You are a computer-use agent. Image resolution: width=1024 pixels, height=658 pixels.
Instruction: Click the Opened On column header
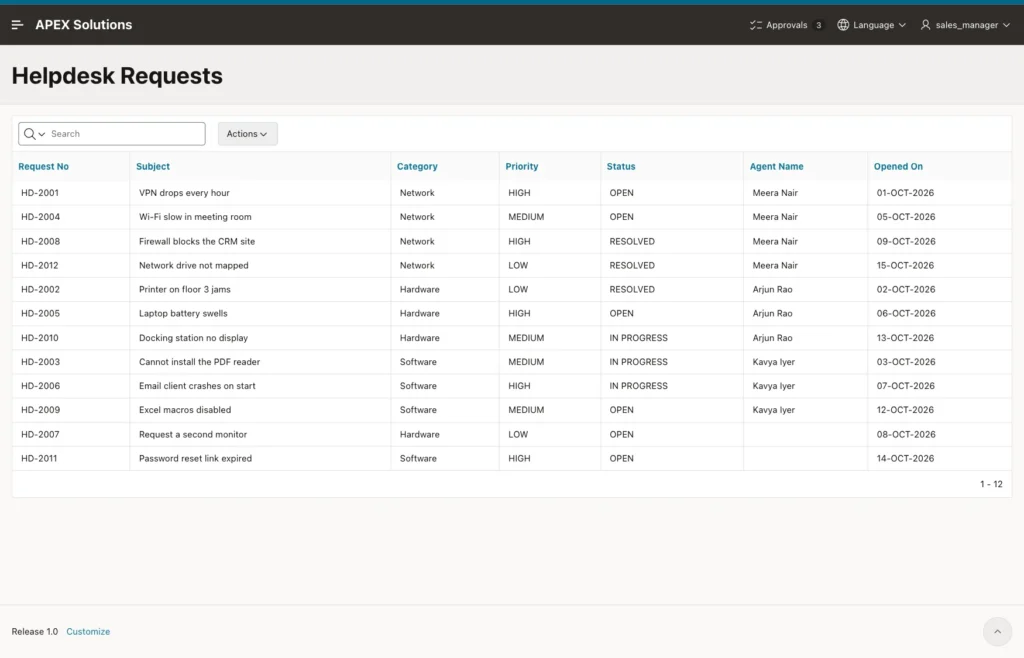coord(898,166)
